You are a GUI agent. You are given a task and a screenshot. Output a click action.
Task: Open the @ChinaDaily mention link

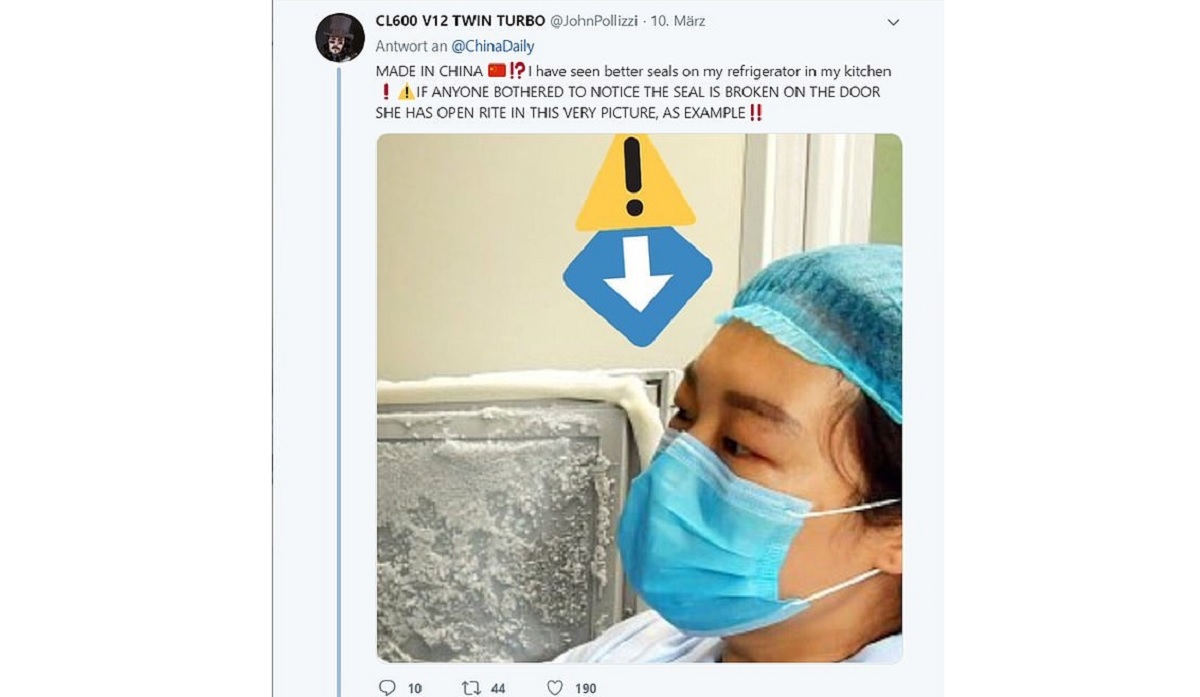[x=494, y=46]
